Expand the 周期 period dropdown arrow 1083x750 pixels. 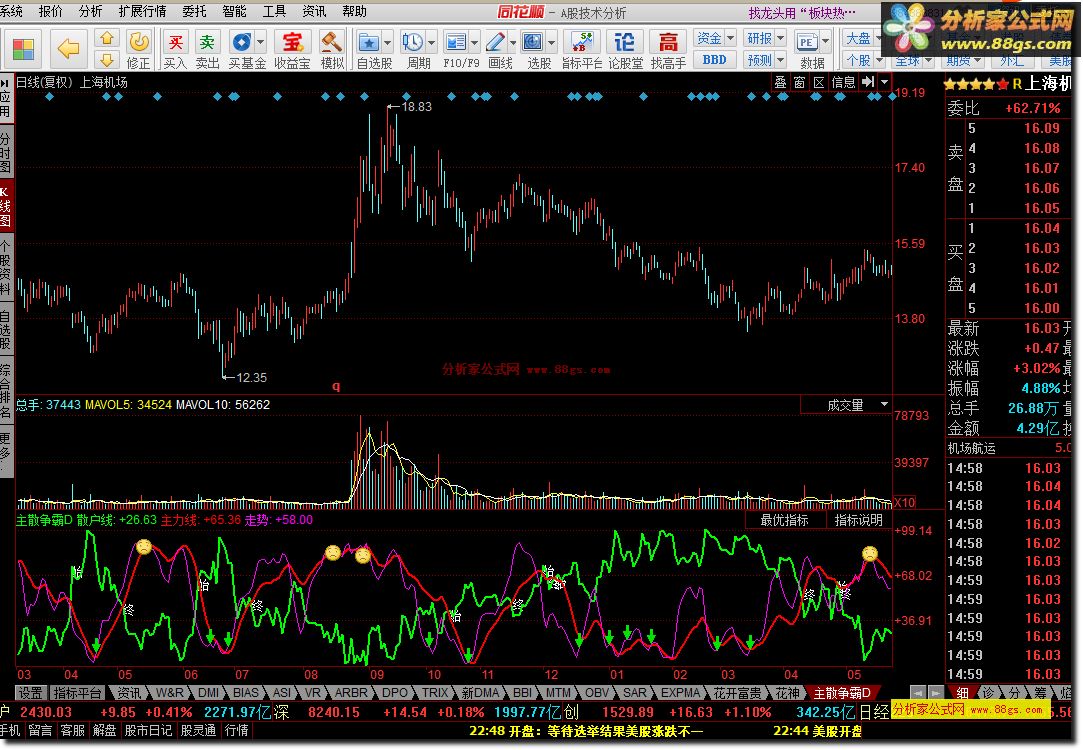point(432,43)
